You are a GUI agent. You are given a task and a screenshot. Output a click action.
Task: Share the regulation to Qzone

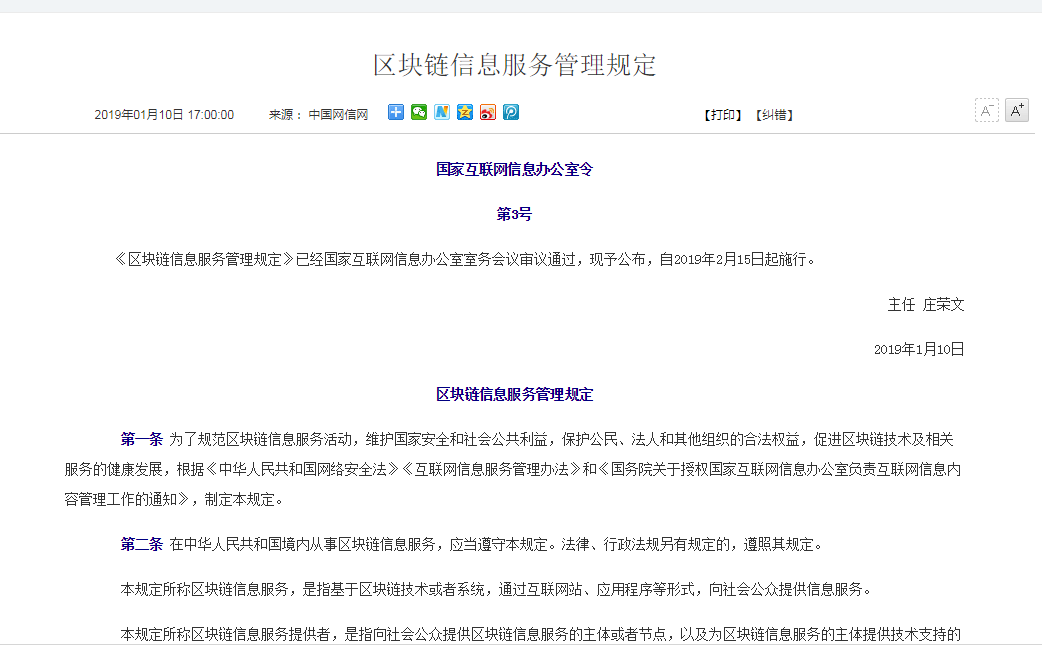465,113
